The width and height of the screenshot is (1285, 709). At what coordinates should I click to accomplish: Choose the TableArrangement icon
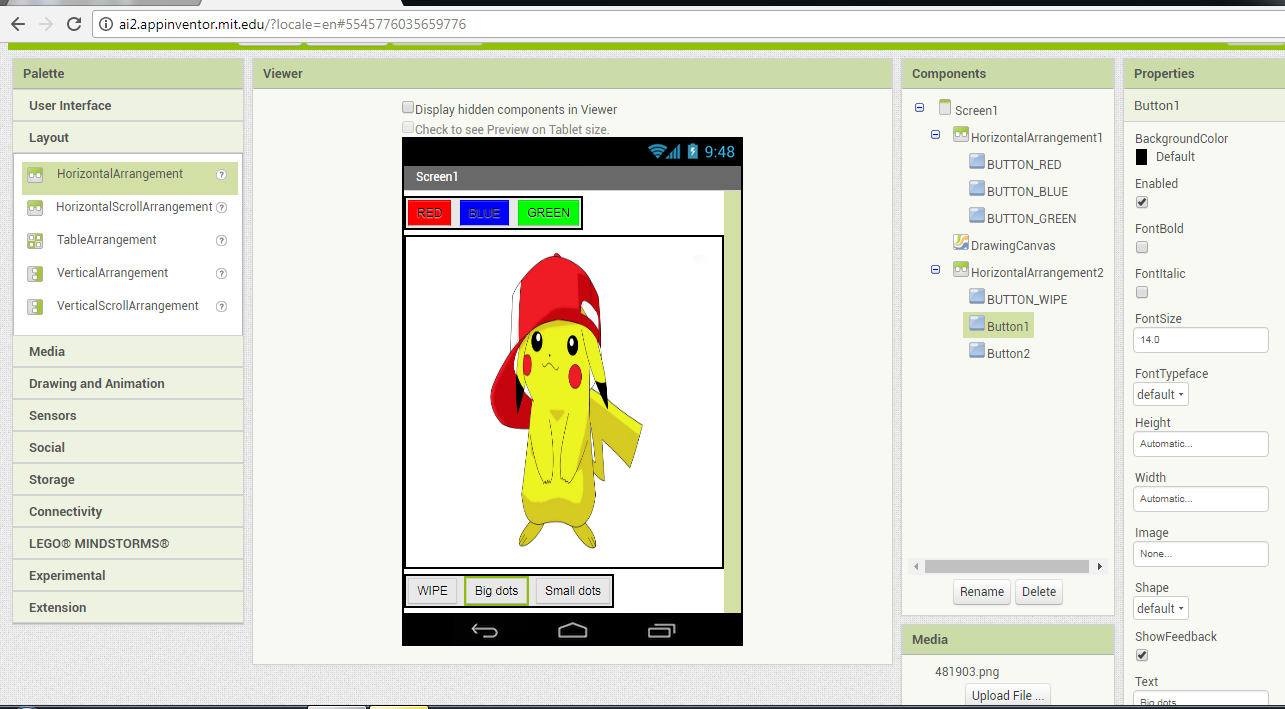35,240
